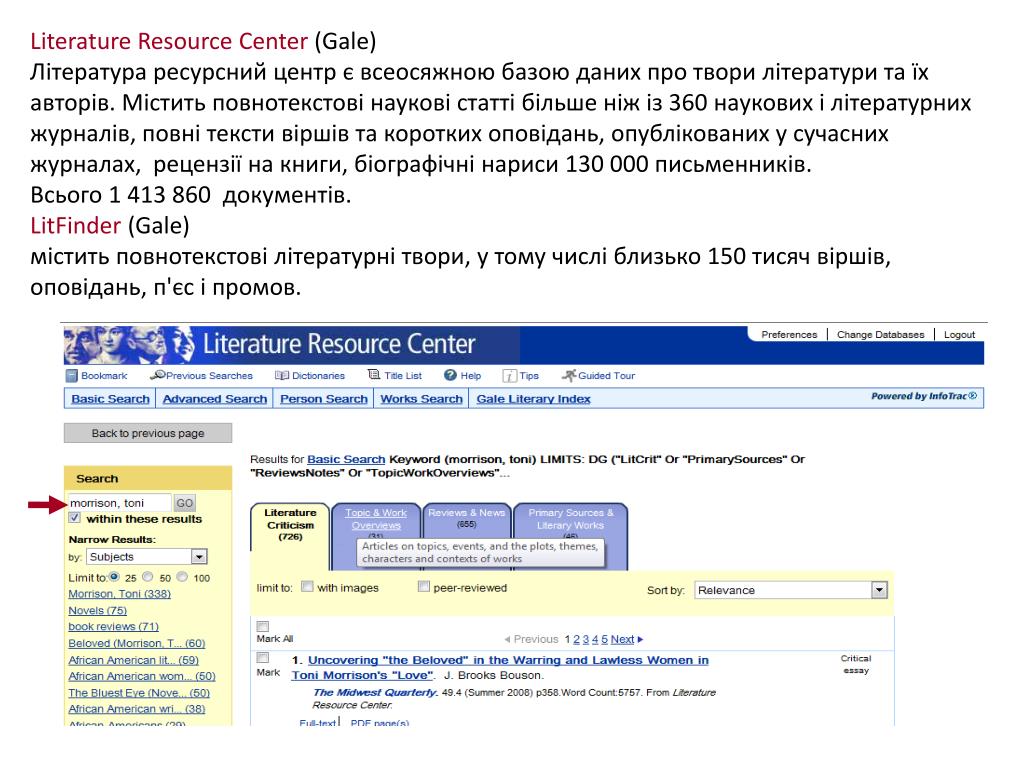Open the Sort by Relevance dropdown

(791, 590)
